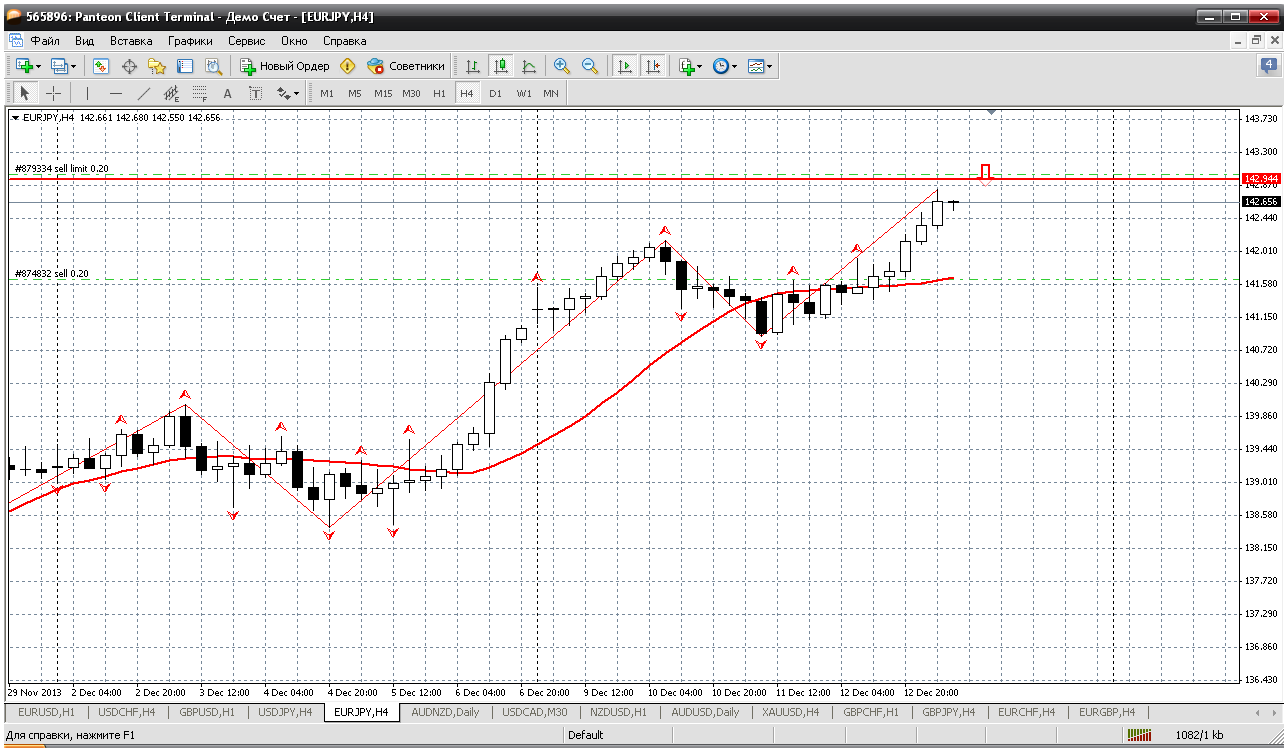This screenshot has height=748, width=1288.
Task: Switch to the AUDNZD,Daily chart tab
Action: pyautogui.click(x=445, y=712)
